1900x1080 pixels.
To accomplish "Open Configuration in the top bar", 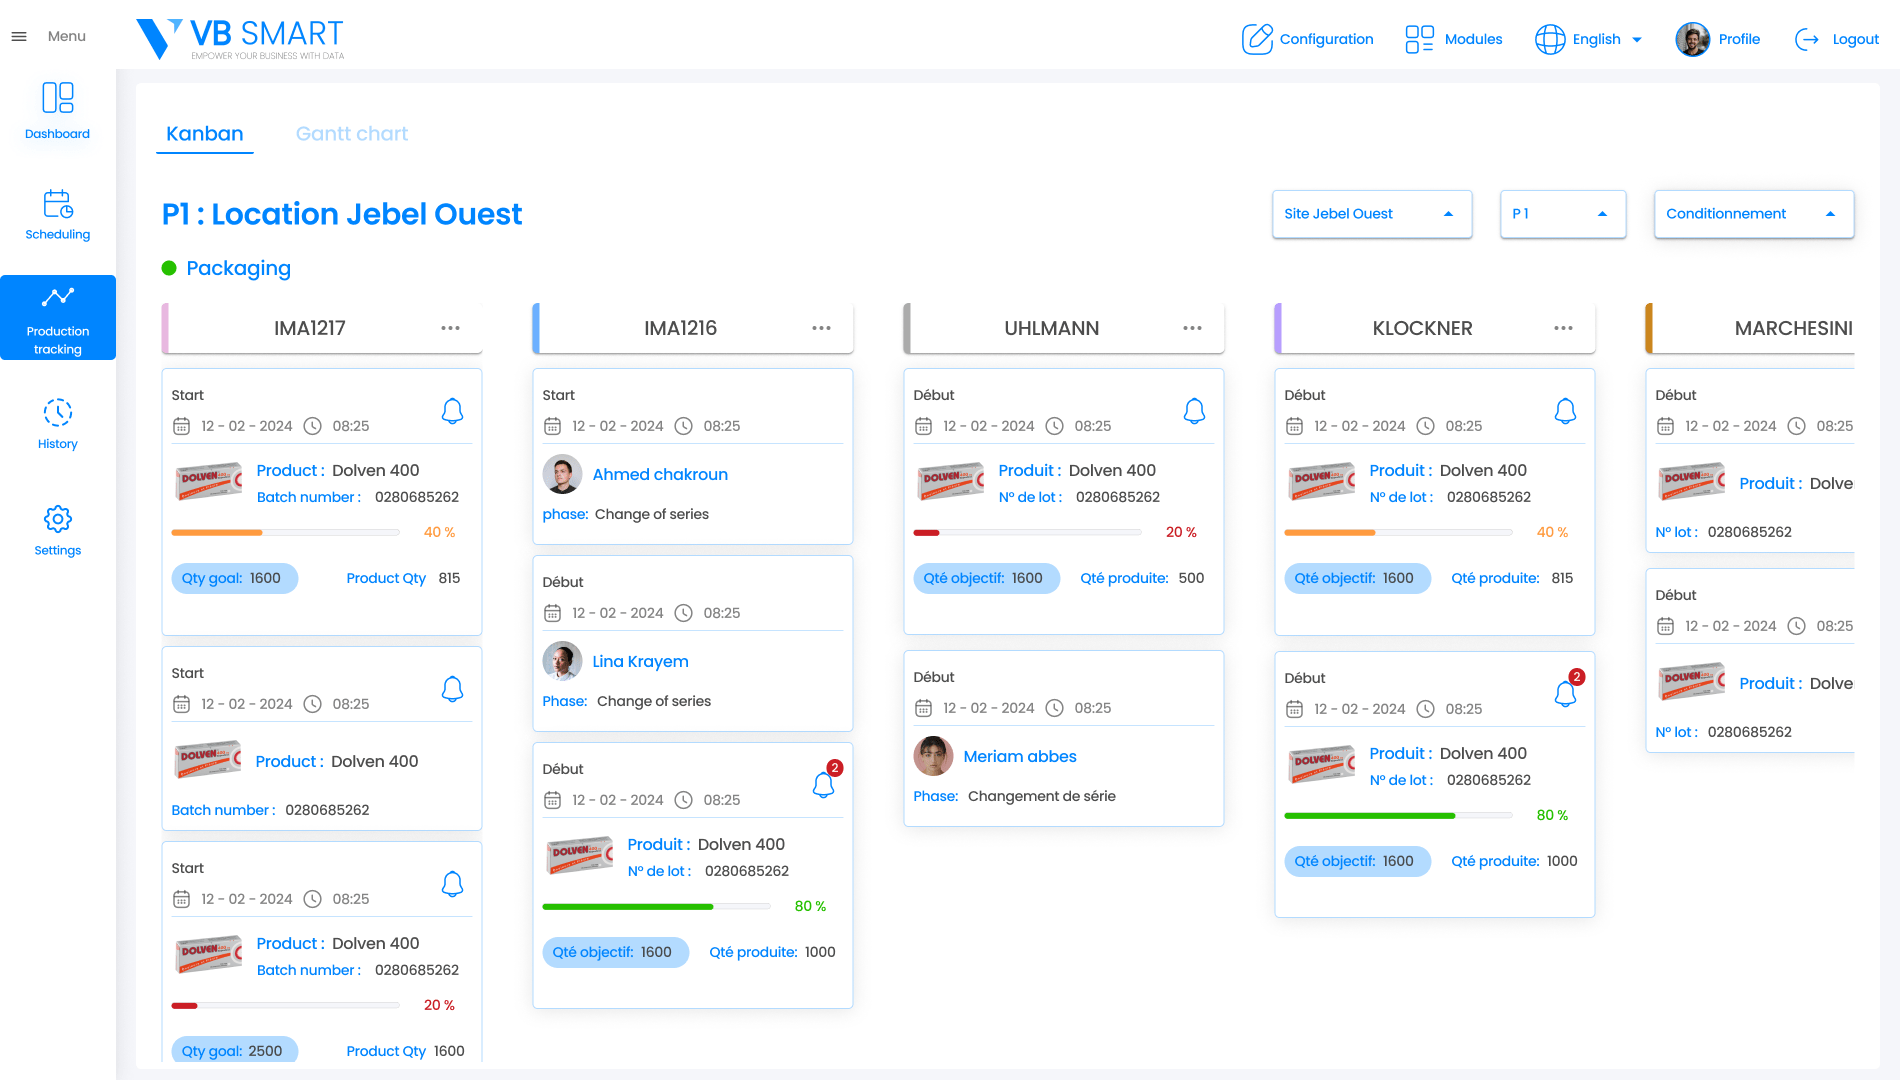I will [1308, 39].
